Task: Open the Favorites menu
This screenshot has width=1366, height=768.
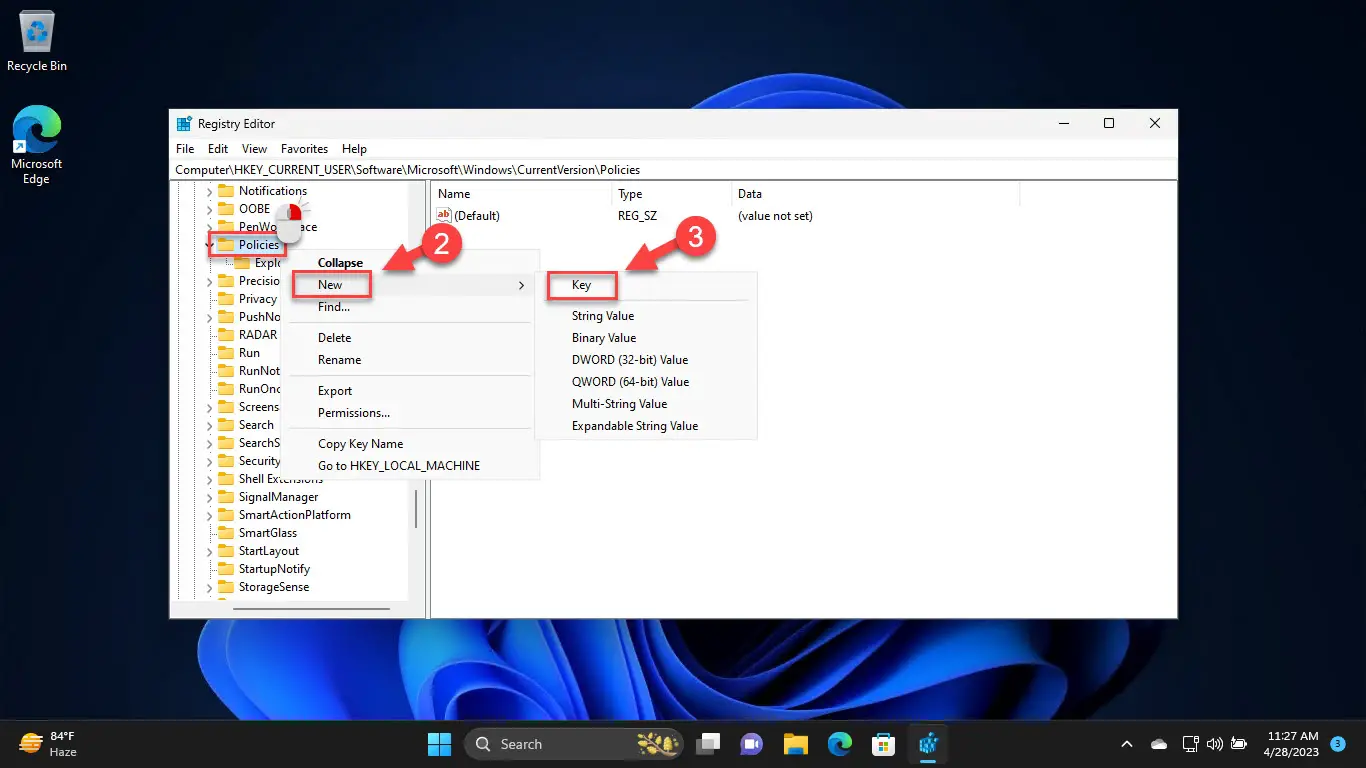Action: [x=304, y=149]
